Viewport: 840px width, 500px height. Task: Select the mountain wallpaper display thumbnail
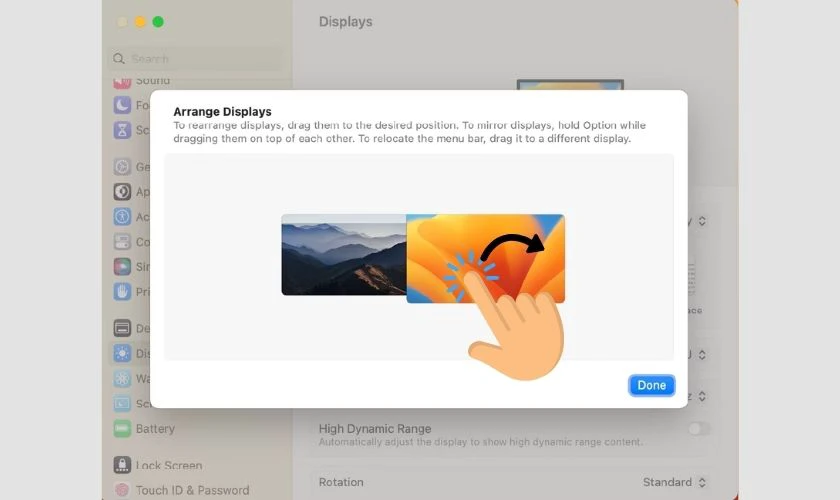pyautogui.click(x=343, y=254)
